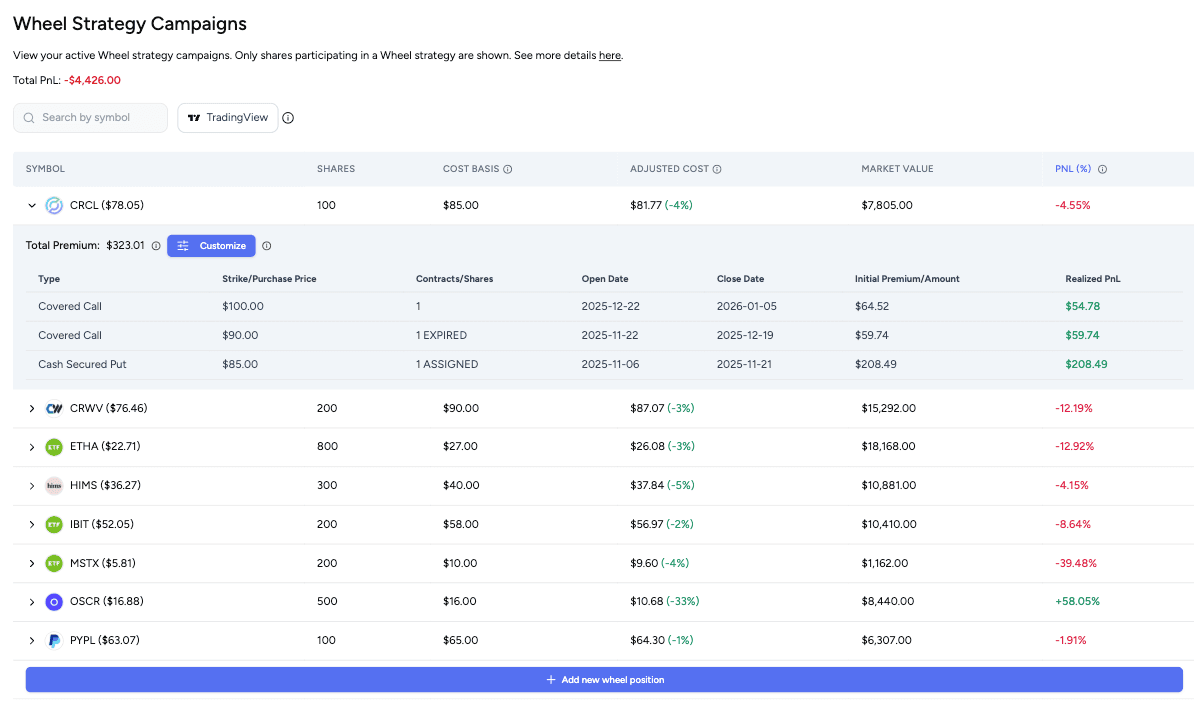The image size is (1194, 701).
Task: Click the Oscar logo beside OSCR
Action: [54, 602]
